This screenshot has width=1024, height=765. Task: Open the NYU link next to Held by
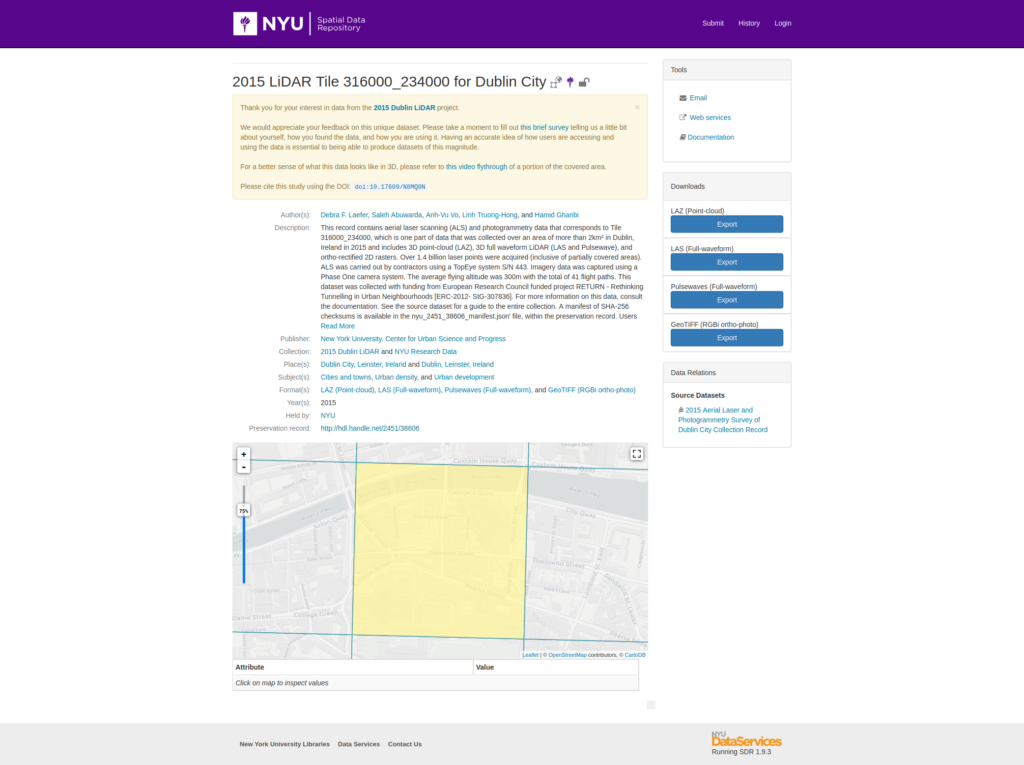click(328, 415)
